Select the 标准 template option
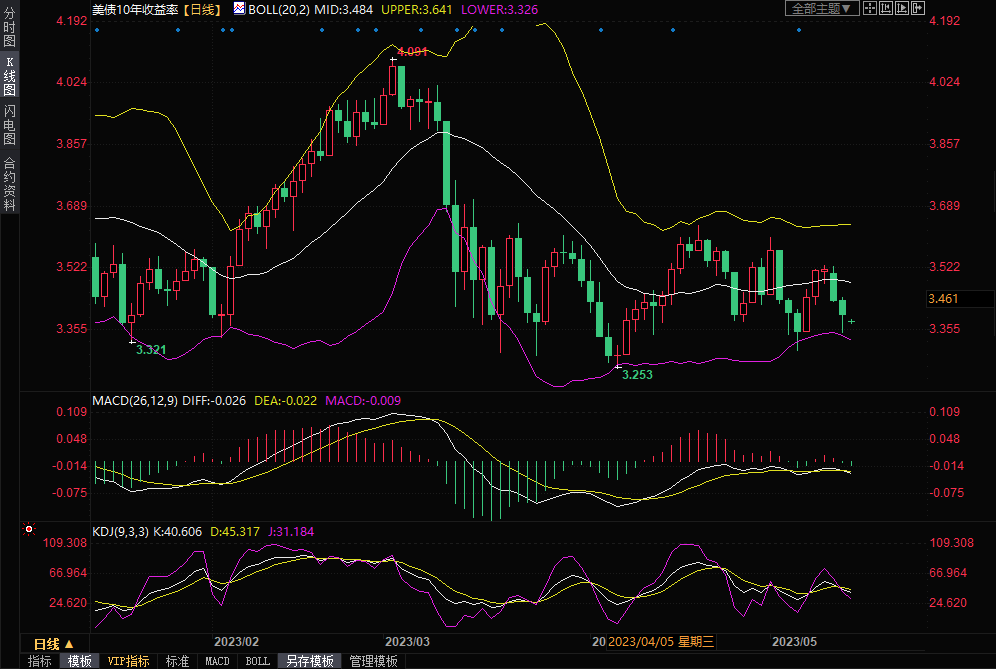The image size is (996, 669). 177,661
